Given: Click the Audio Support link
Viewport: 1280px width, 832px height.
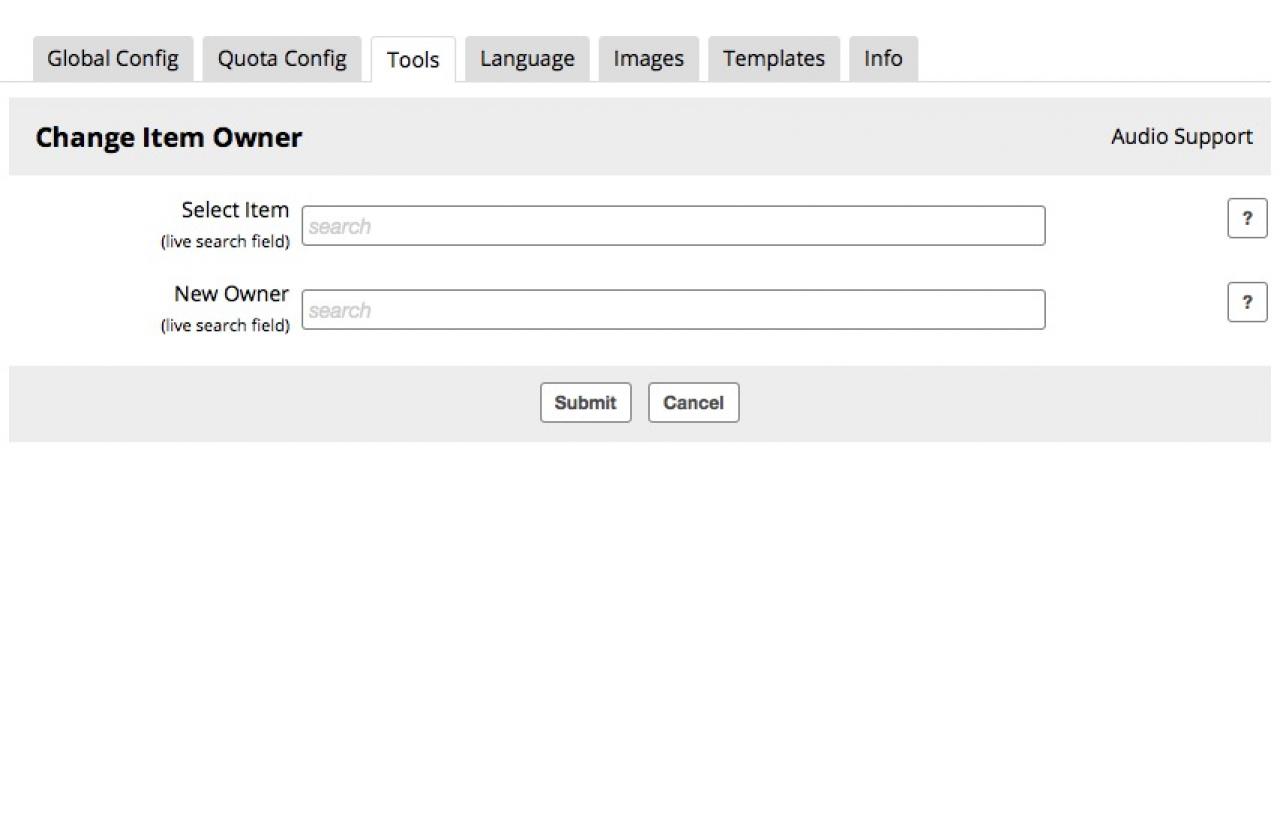Looking at the screenshot, I should [1181, 137].
